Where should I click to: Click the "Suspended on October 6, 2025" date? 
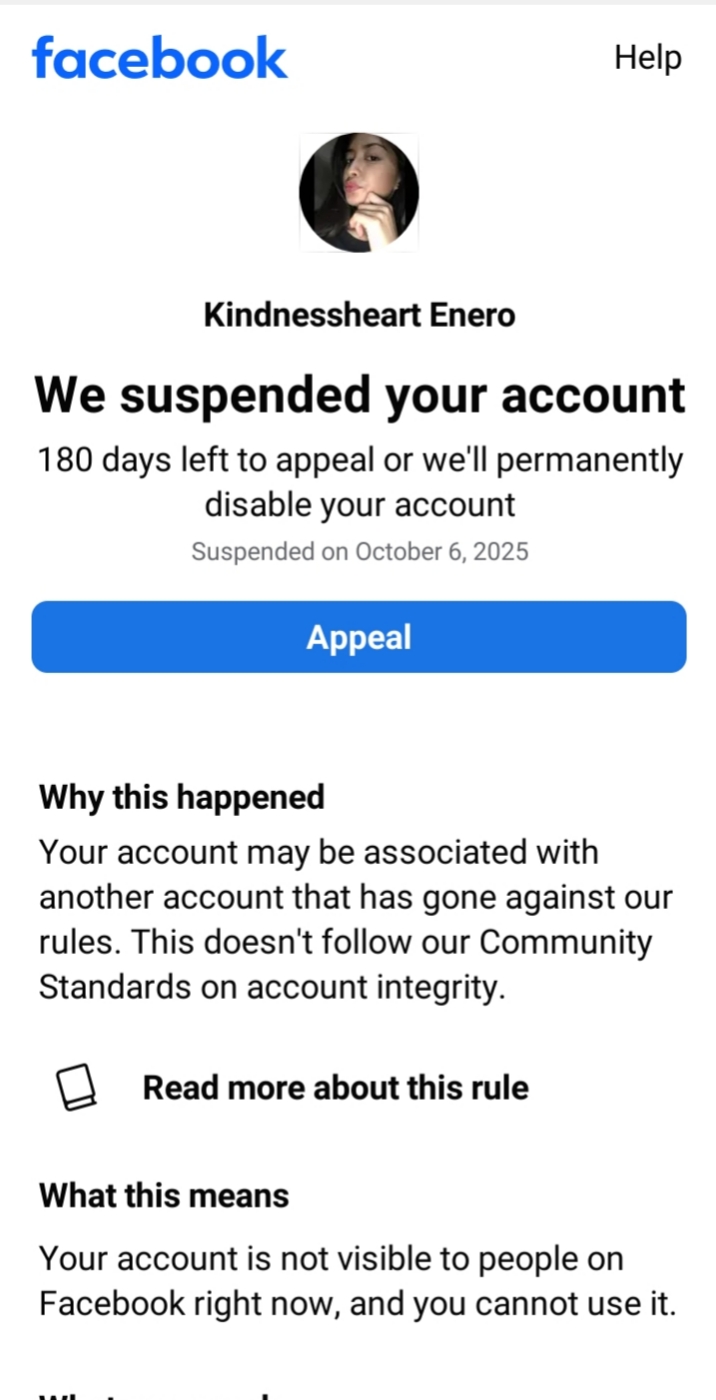[x=359, y=551]
